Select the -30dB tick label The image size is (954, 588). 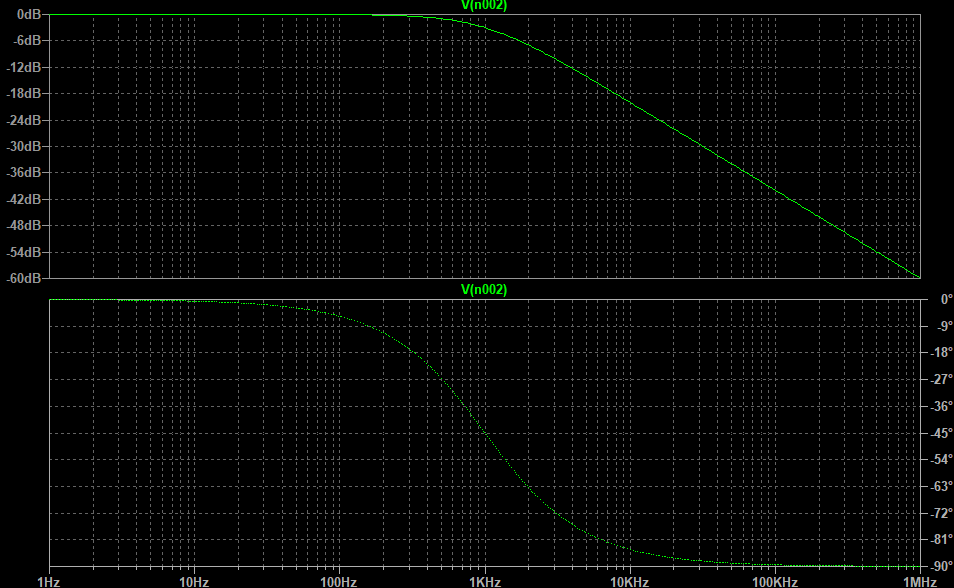coord(25,146)
